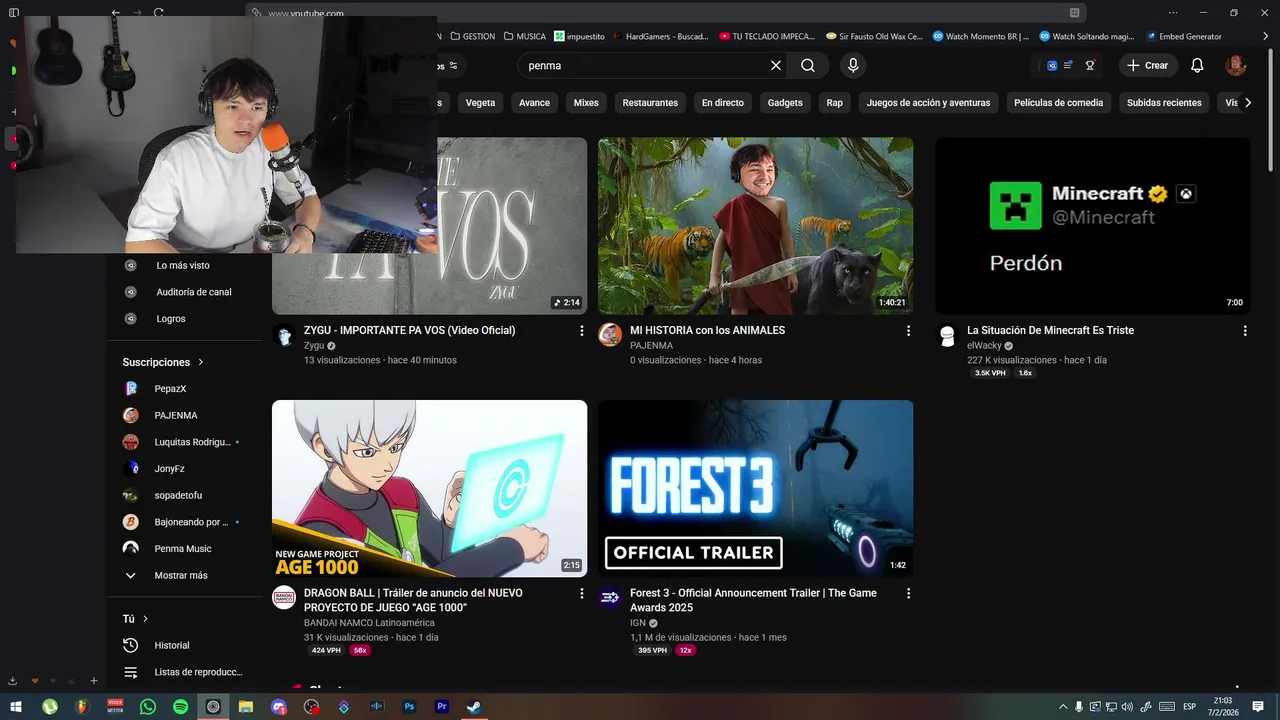The height and width of the screenshot is (720, 1280).
Task: Open the account avatar menu
Action: (1236, 65)
